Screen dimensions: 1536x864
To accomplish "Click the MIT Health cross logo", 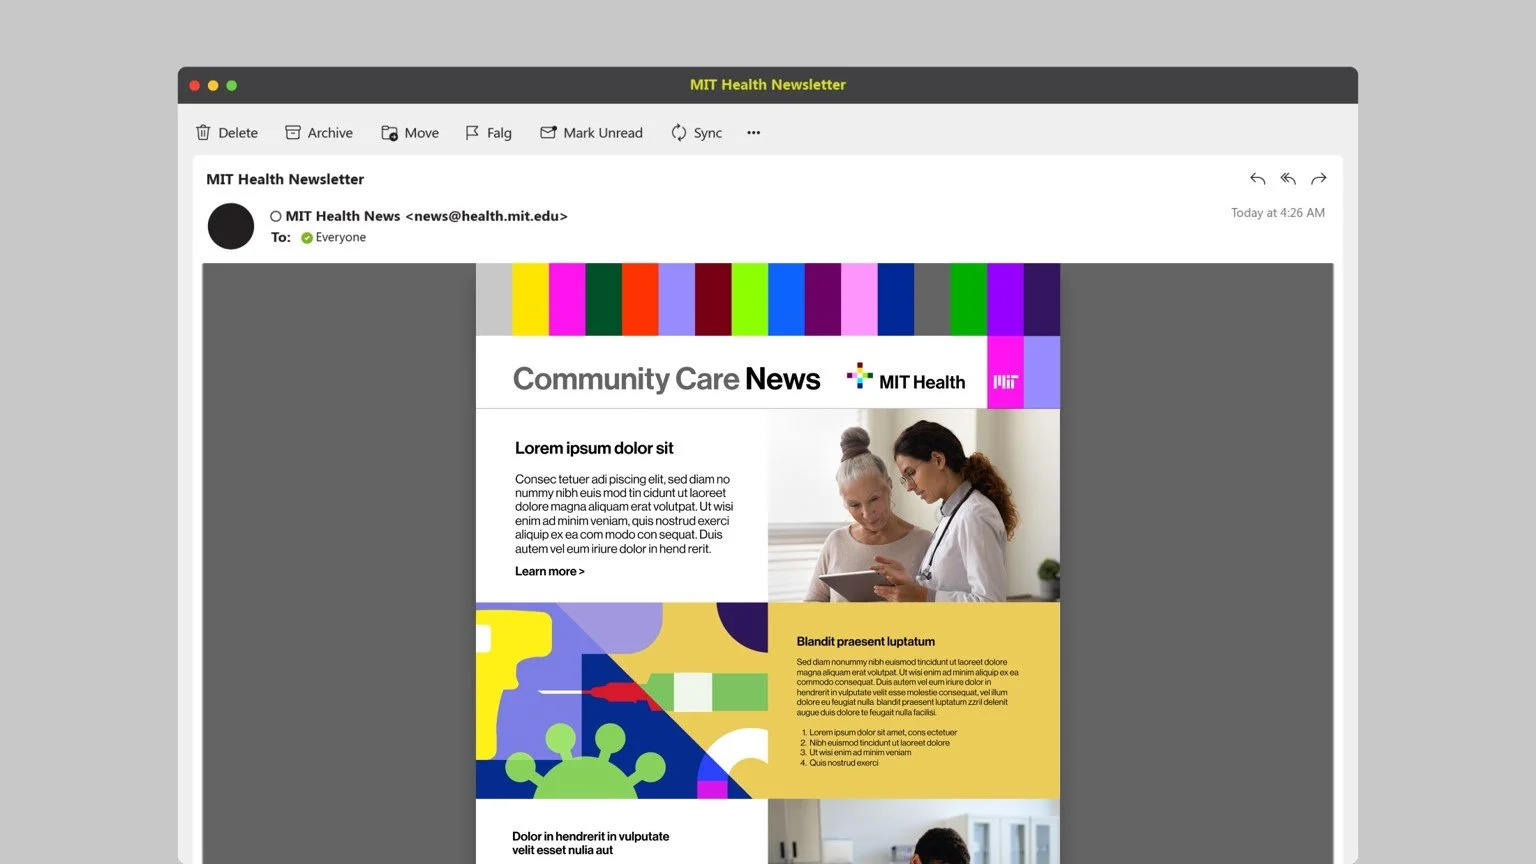I will coord(859,376).
